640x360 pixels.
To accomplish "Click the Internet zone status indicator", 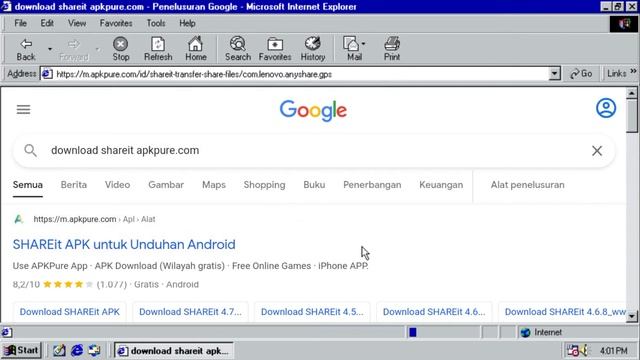I will coord(542,332).
